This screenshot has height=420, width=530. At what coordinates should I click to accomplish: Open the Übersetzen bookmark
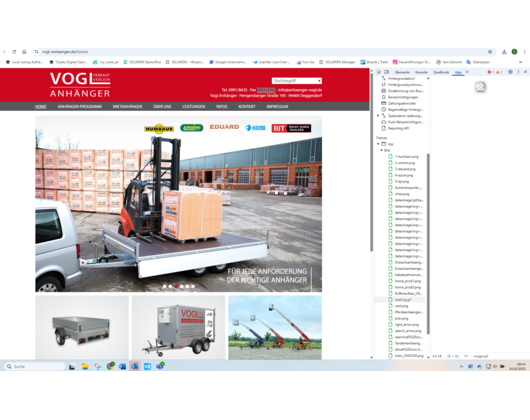click(478, 62)
